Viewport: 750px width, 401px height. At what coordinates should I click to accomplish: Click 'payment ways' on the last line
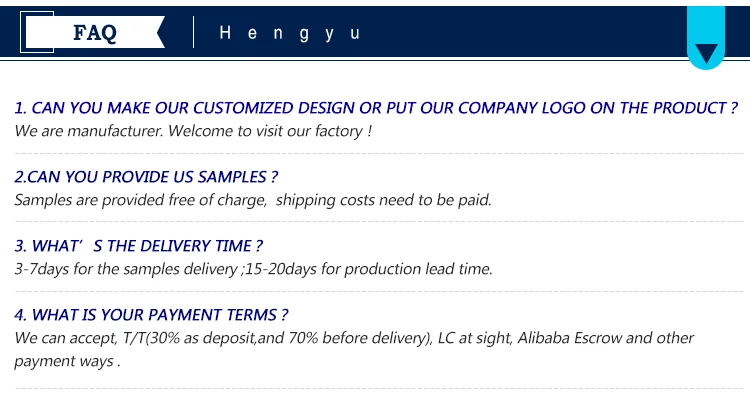(64, 361)
